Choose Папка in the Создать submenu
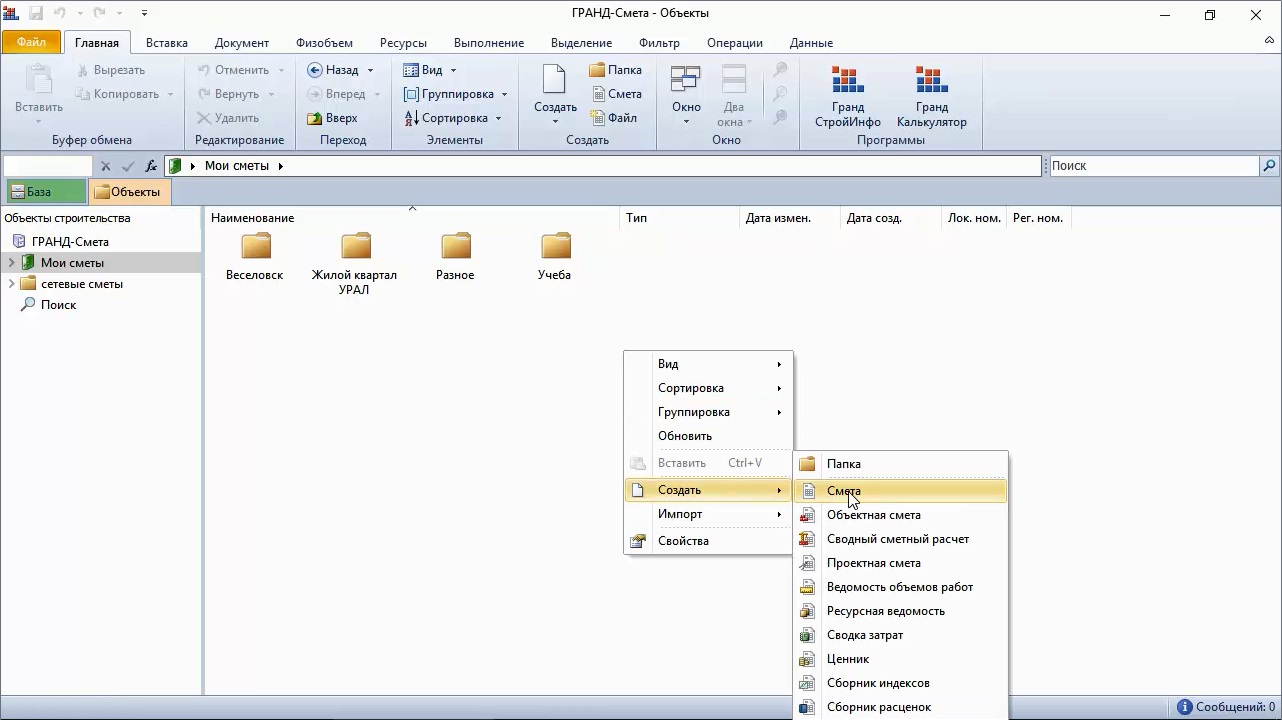 (x=900, y=464)
